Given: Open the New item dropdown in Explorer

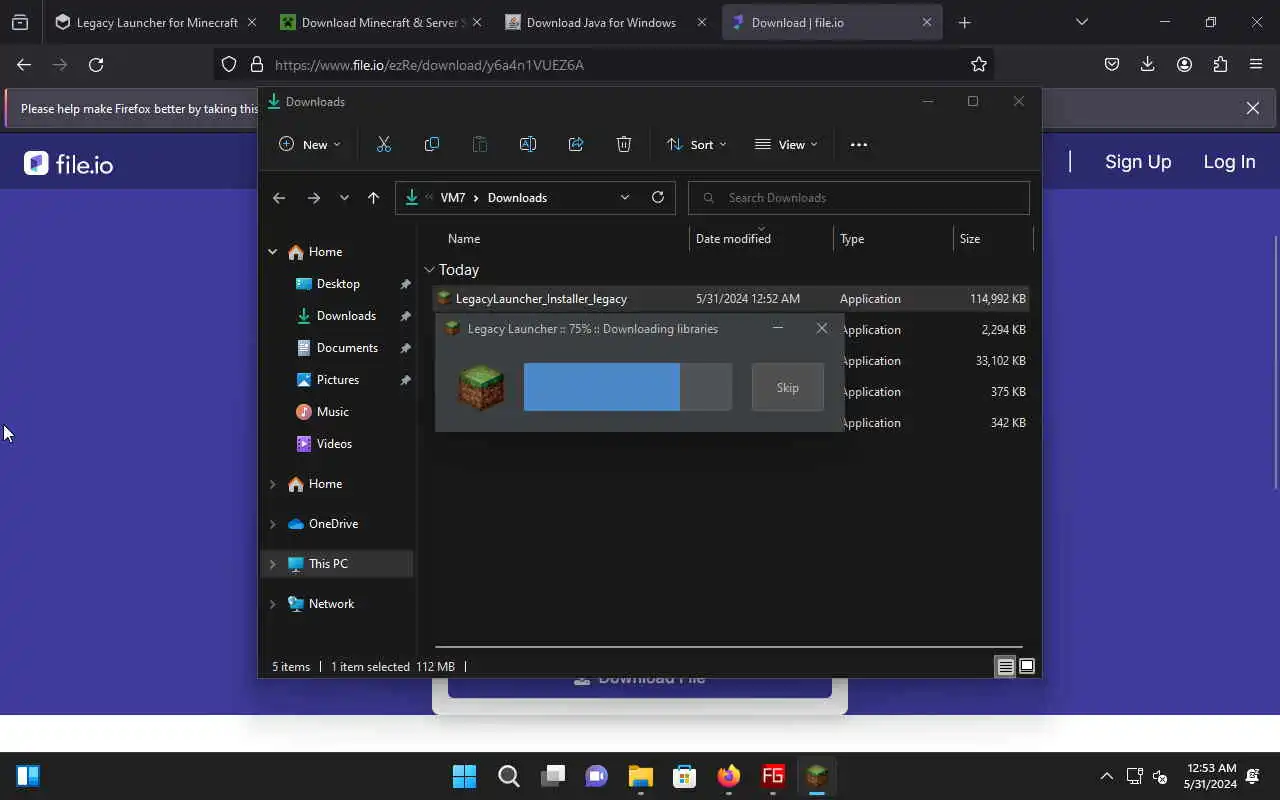Looking at the screenshot, I should click(310, 144).
